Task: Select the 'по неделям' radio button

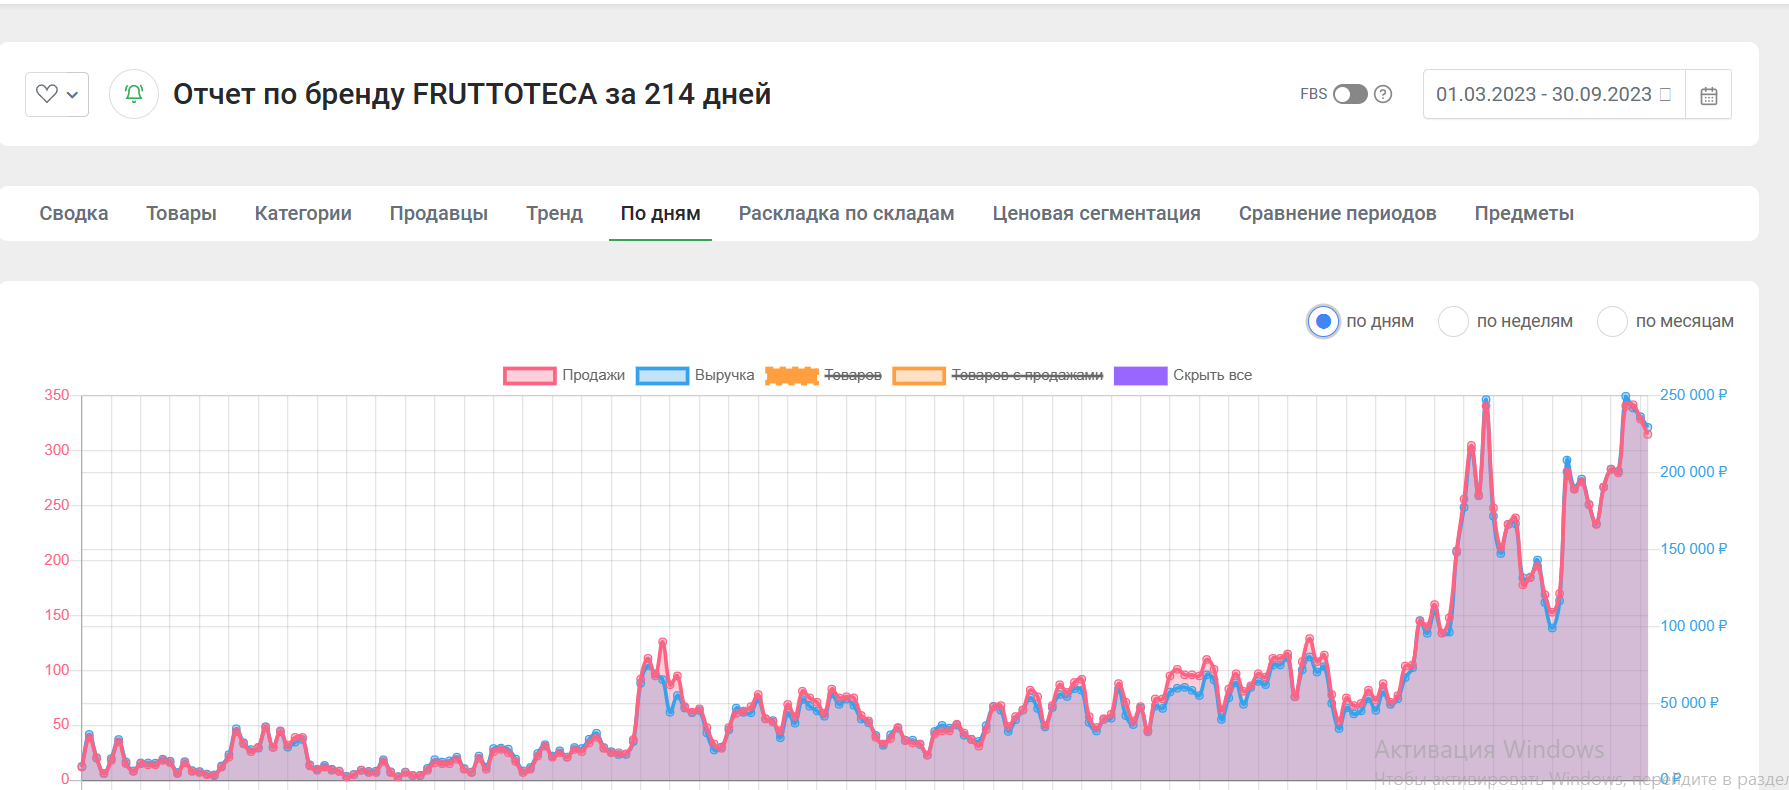Action: click(1453, 322)
